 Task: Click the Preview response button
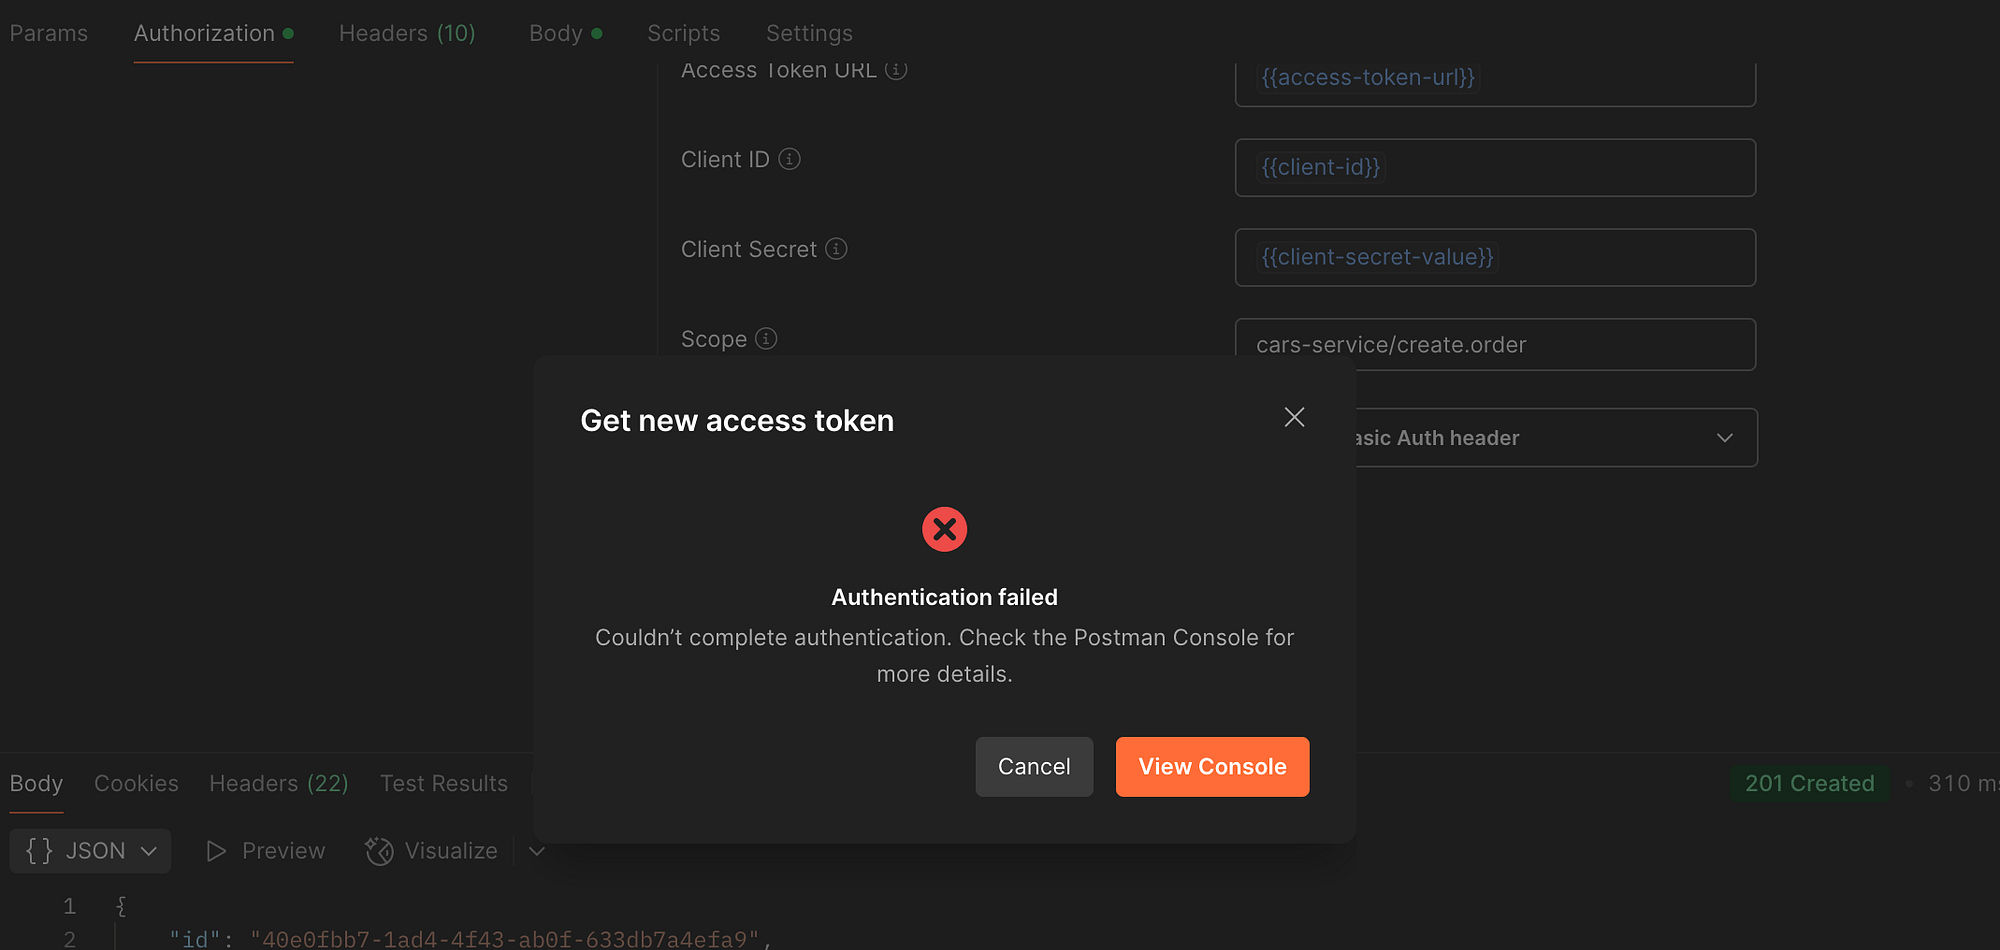pos(265,851)
